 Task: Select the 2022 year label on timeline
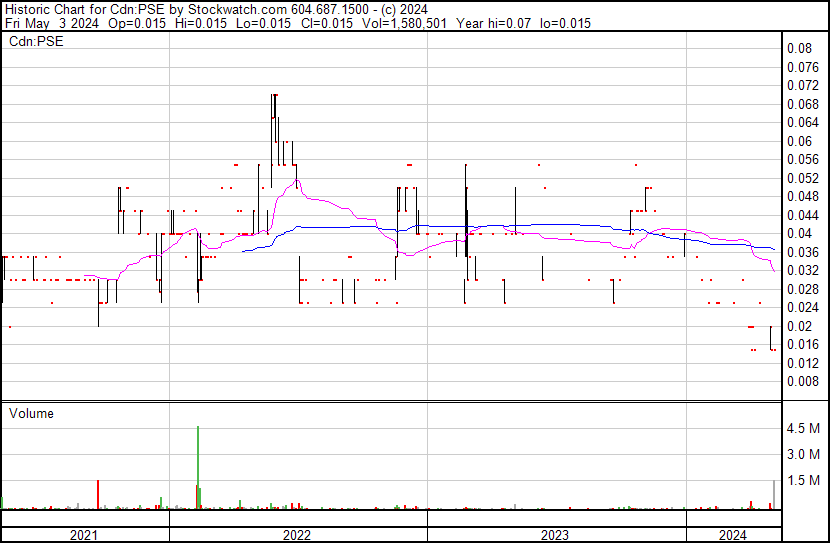point(297,535)
